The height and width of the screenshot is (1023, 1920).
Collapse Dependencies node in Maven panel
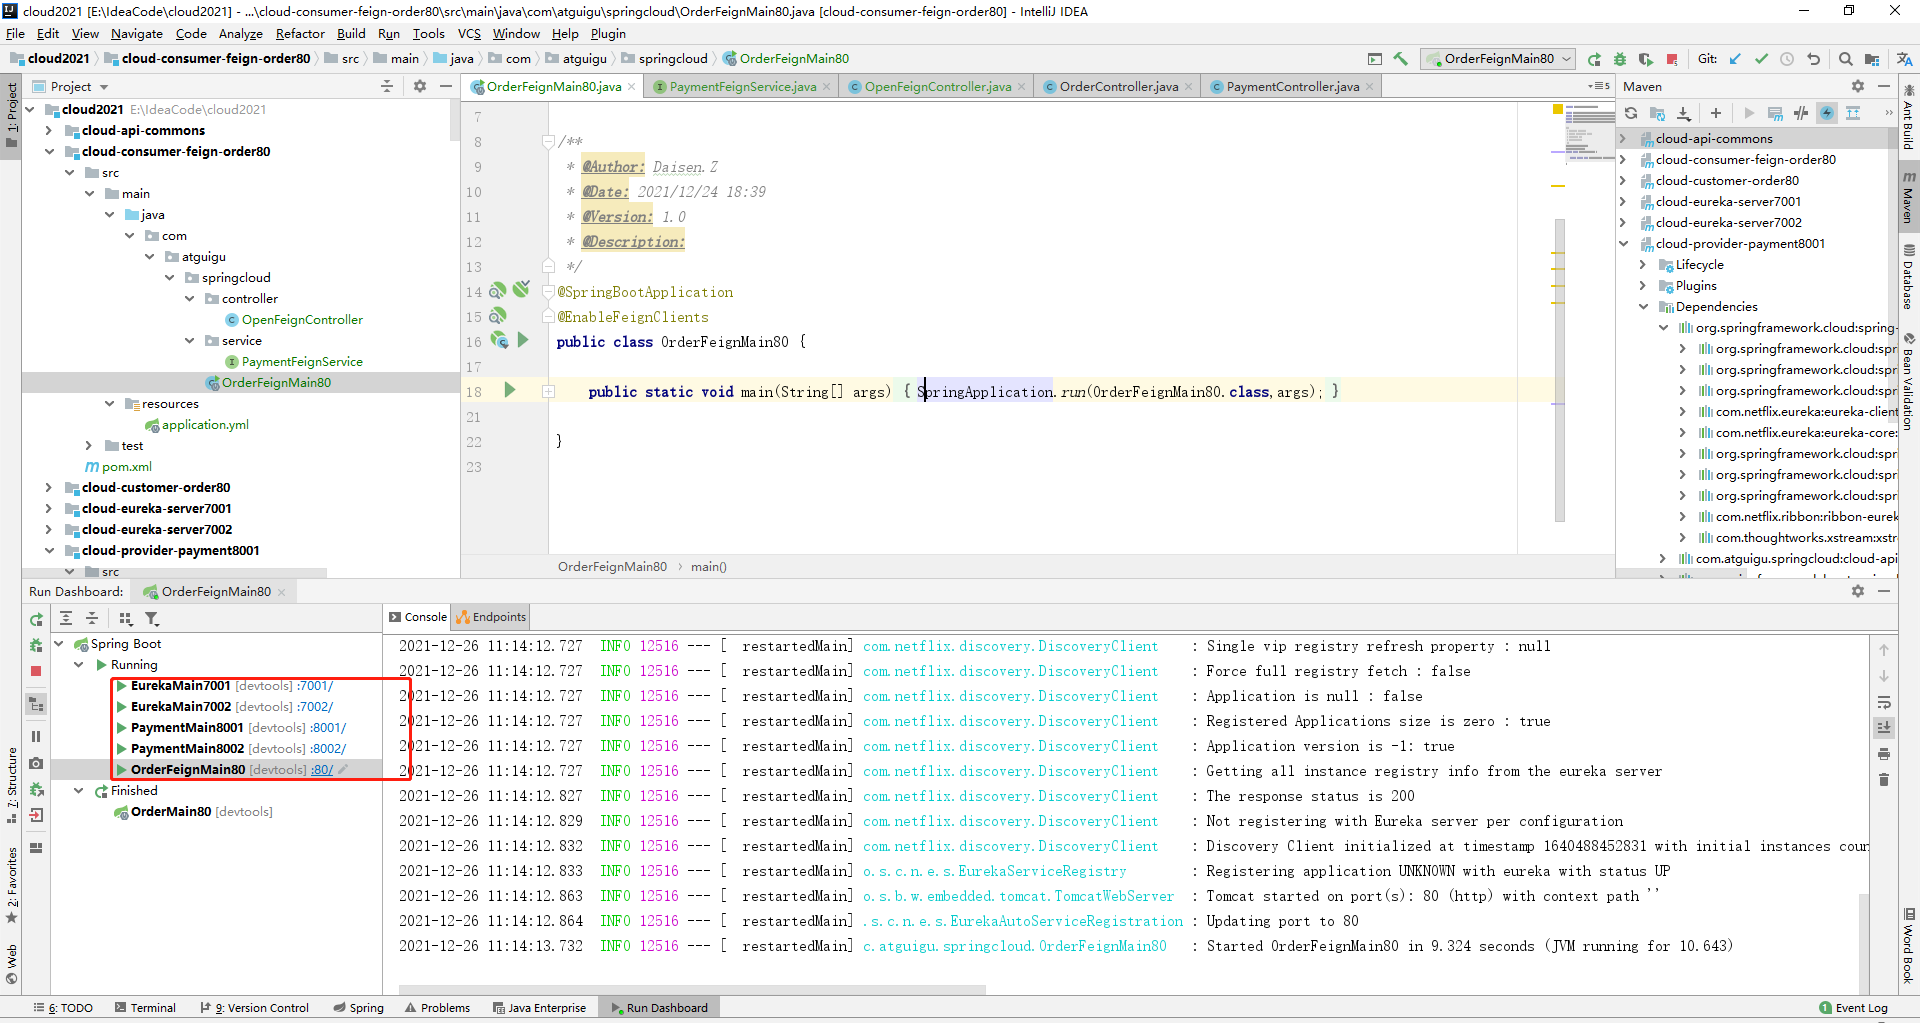click(x=1643, y=307)
